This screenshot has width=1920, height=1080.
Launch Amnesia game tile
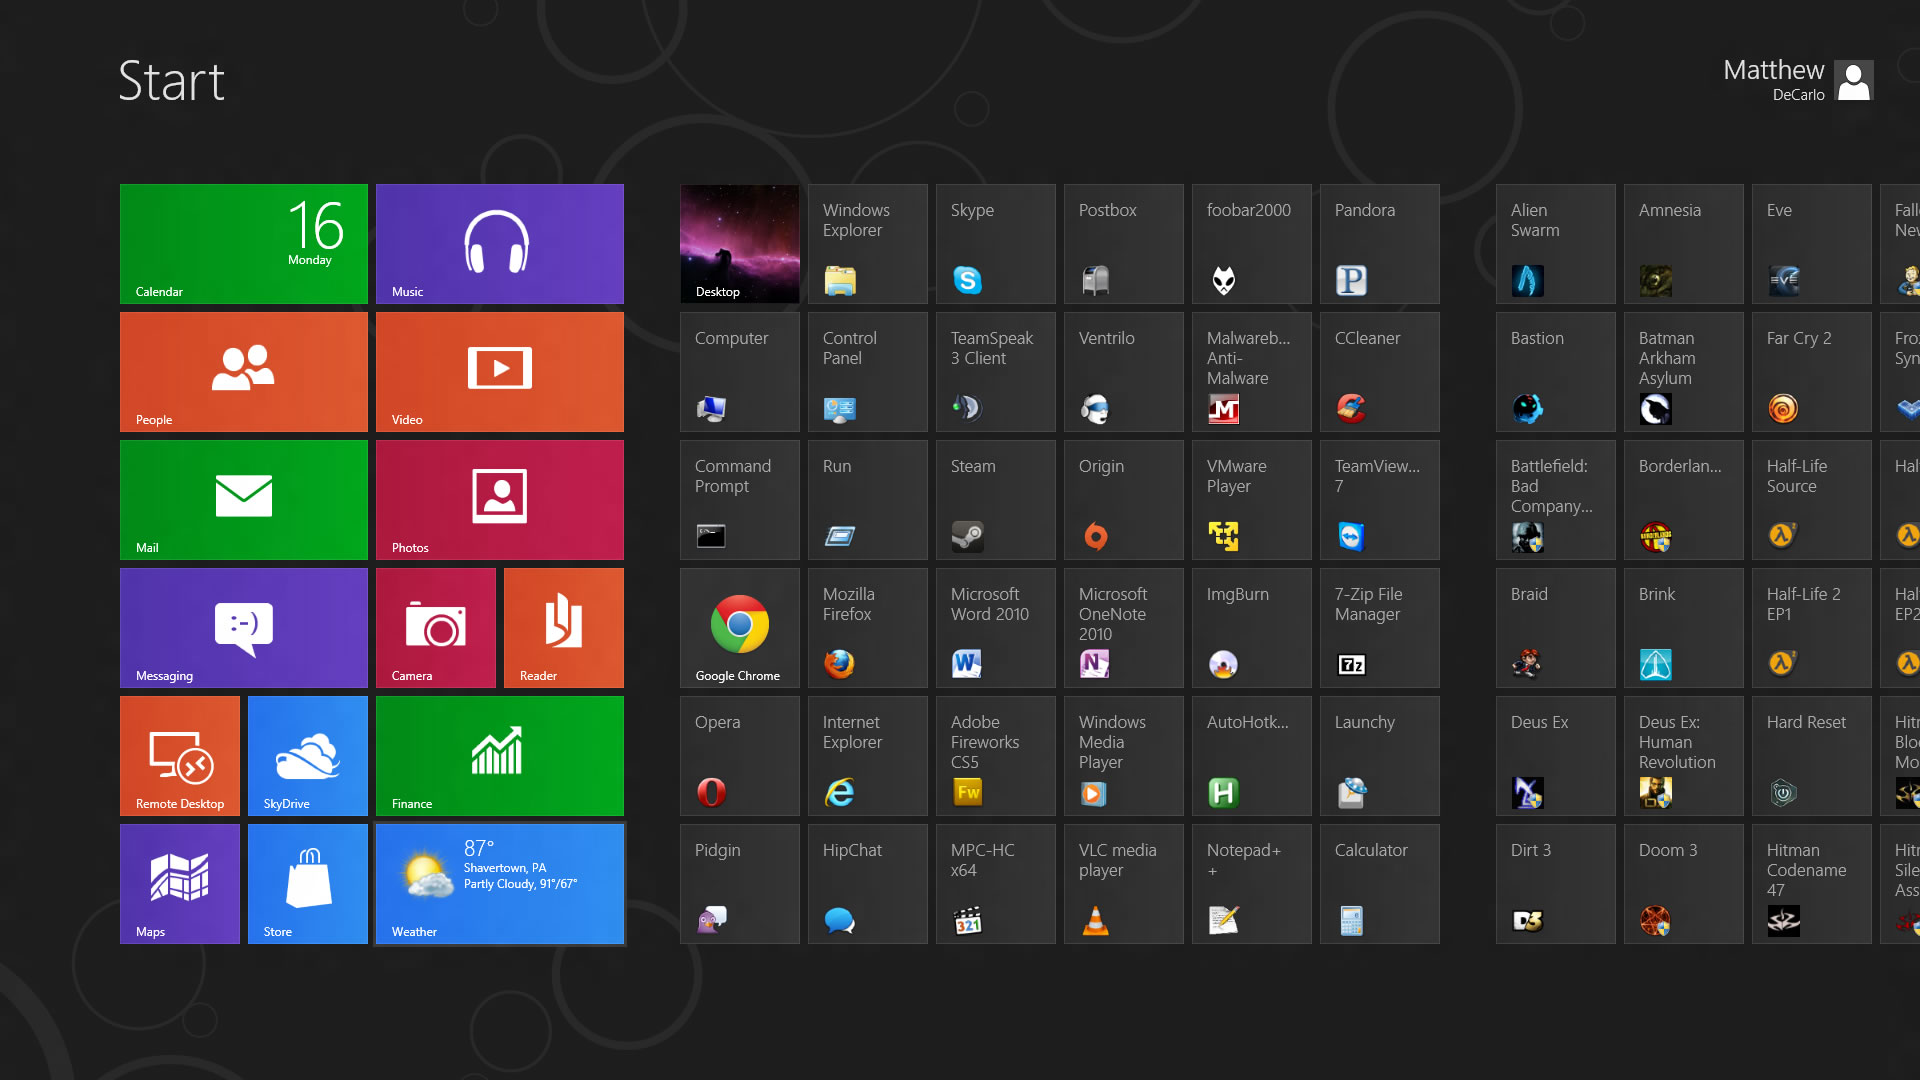pyautogui.click(x=1684, y=244)
